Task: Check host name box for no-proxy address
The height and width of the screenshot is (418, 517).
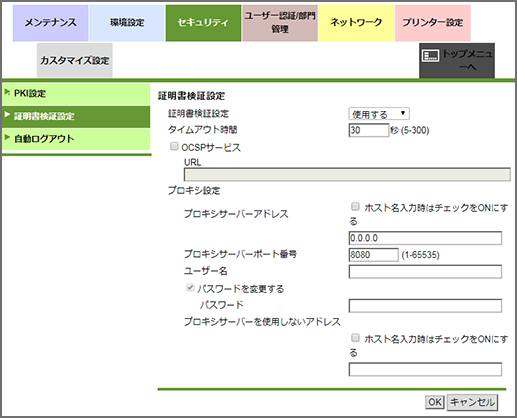Action: (355, 338)
